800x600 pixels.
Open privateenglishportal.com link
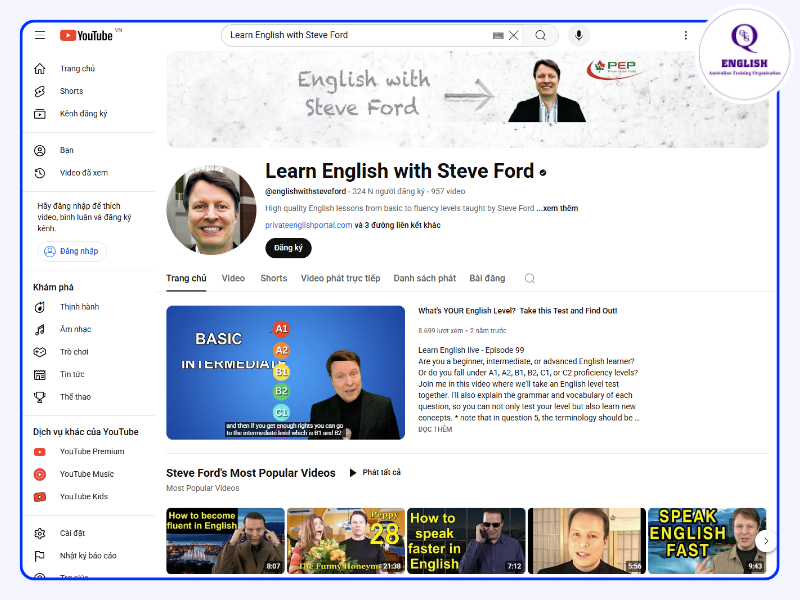click(x=308, y=225)
